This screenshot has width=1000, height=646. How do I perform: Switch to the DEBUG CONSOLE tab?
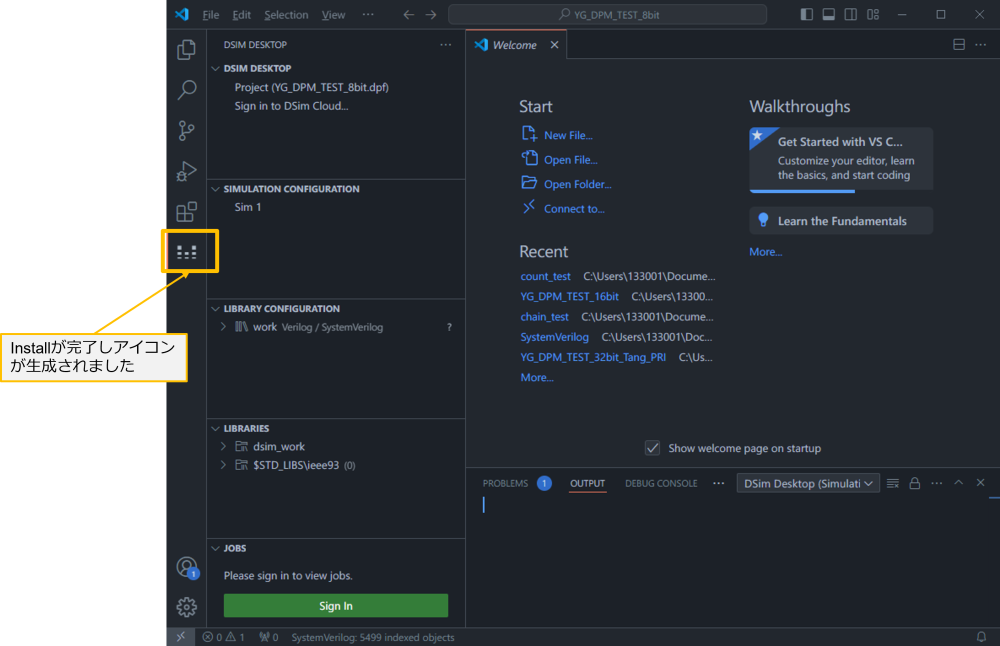tap(661, 483)
